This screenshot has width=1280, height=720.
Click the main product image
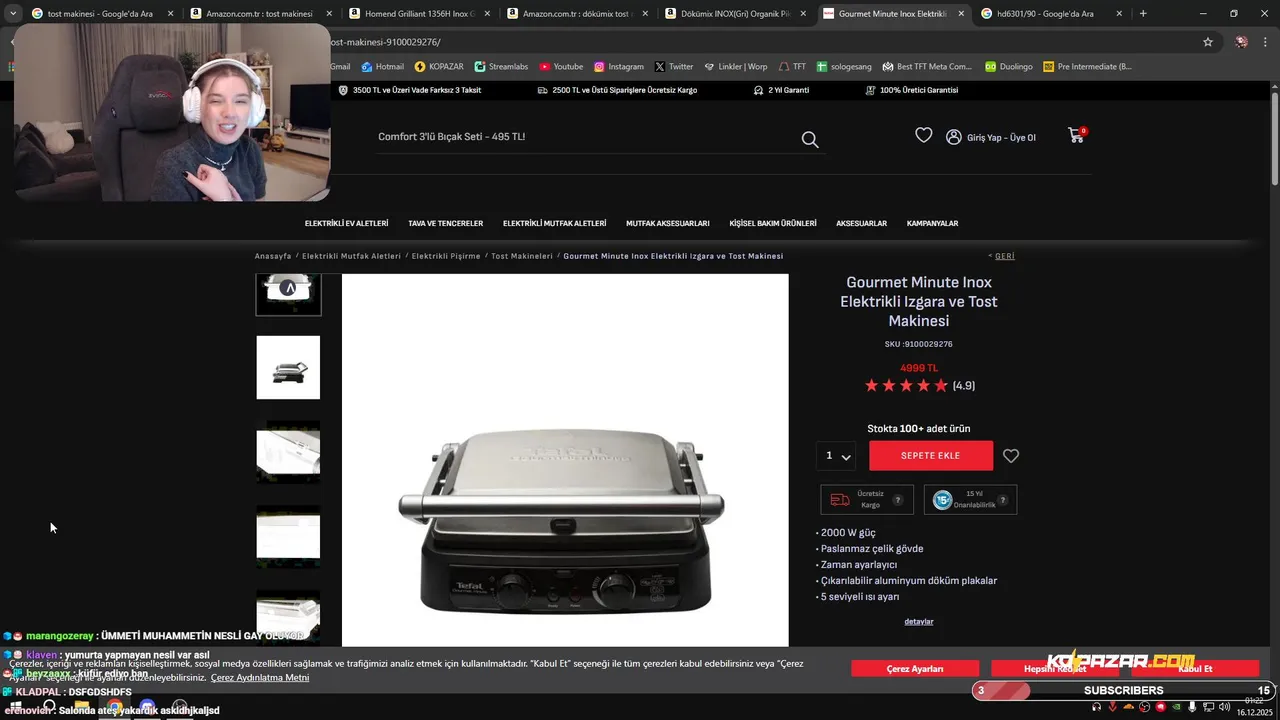point(565,460)
